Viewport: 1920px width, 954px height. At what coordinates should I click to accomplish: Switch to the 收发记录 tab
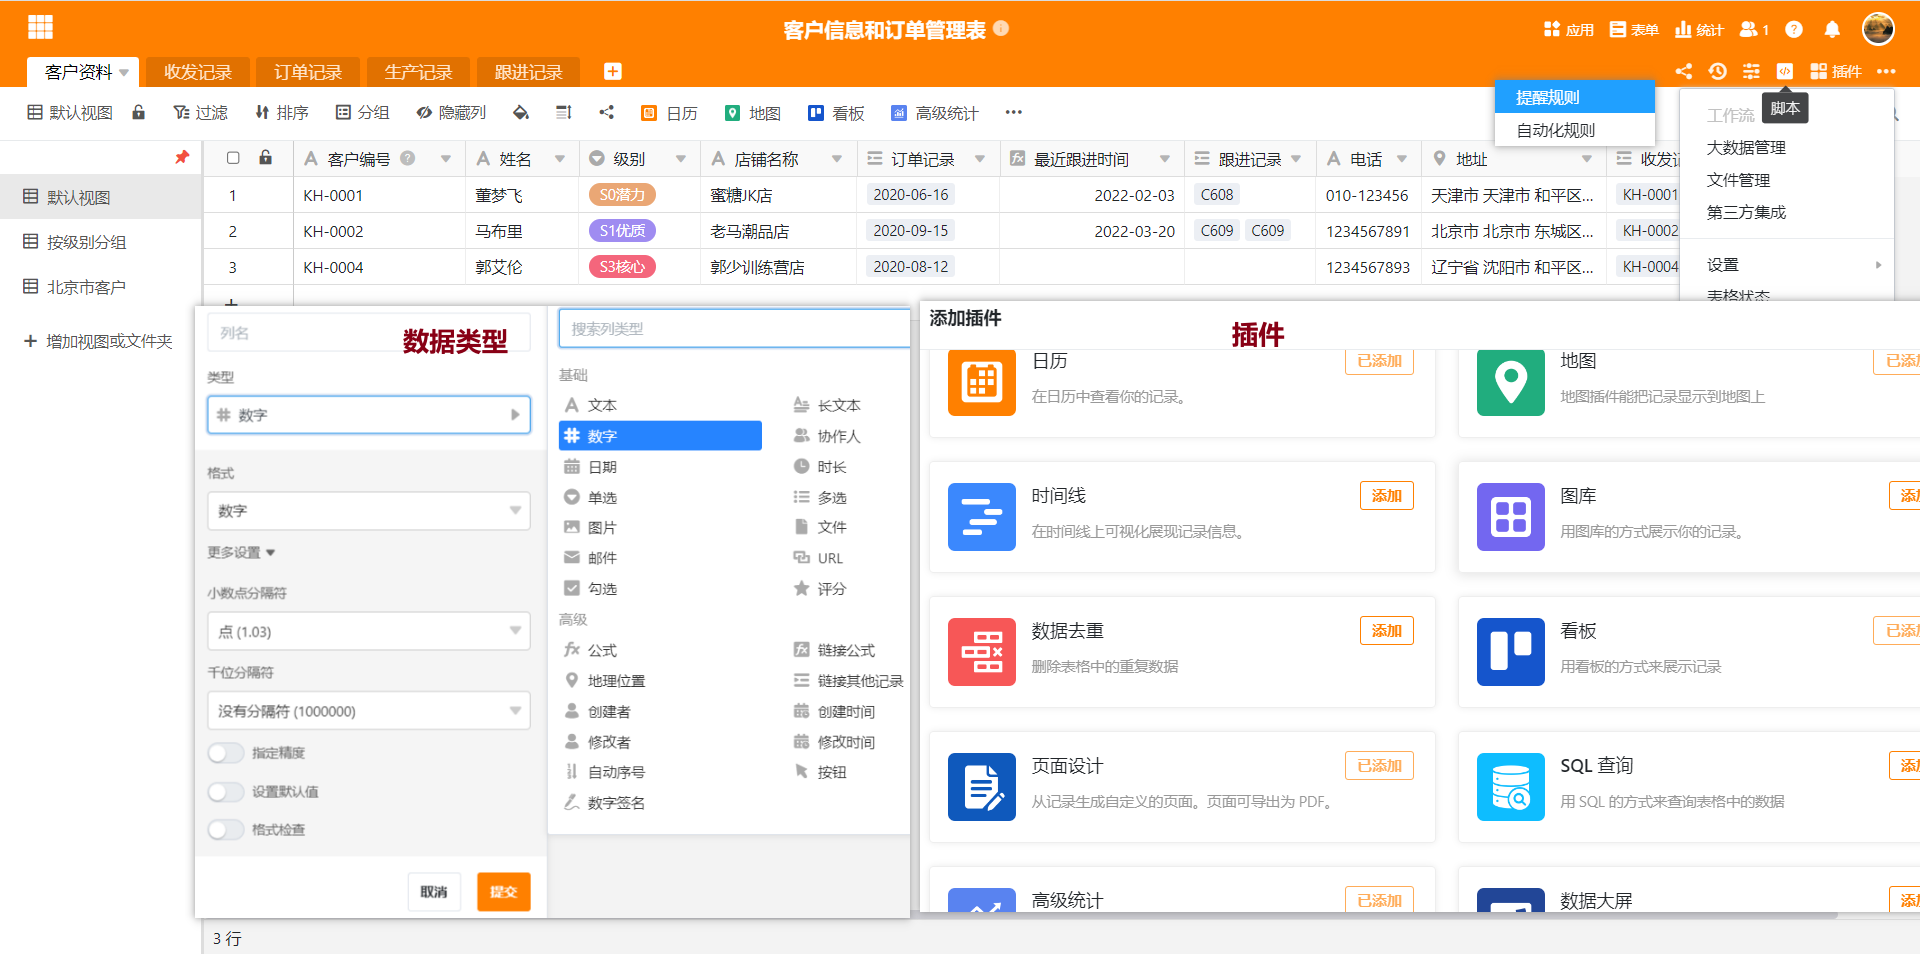click(x=198, y=72)
